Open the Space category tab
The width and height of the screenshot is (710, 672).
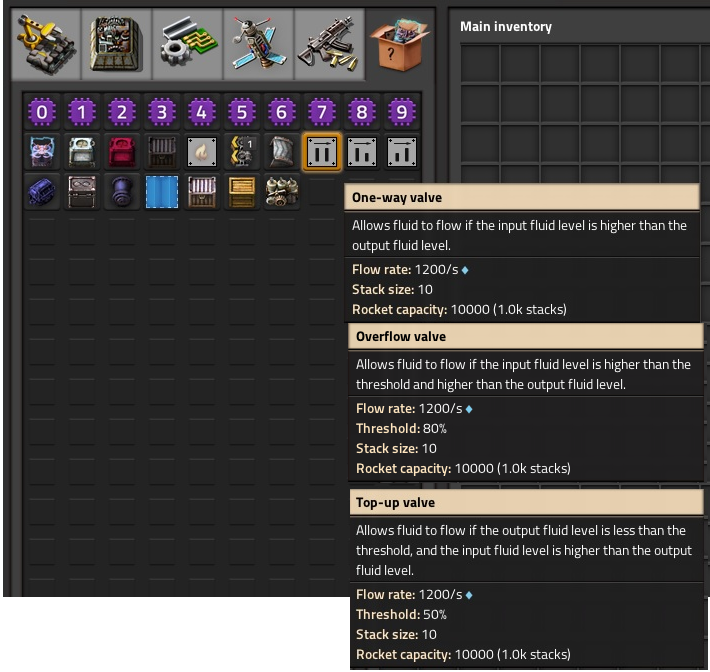pos(259,45)
